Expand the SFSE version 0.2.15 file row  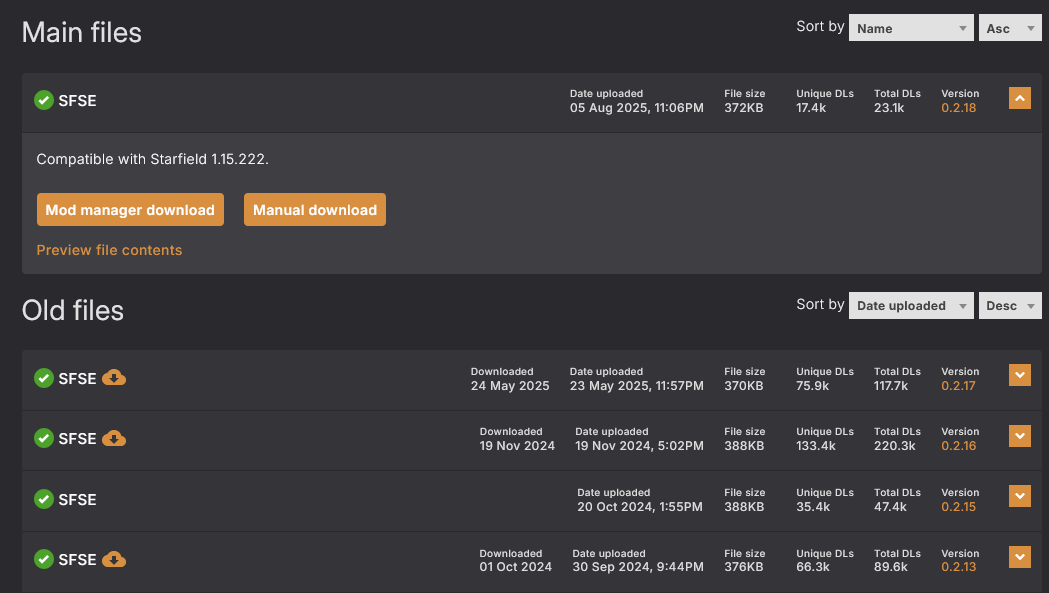pyautogui.click(x=1019, y=496)
